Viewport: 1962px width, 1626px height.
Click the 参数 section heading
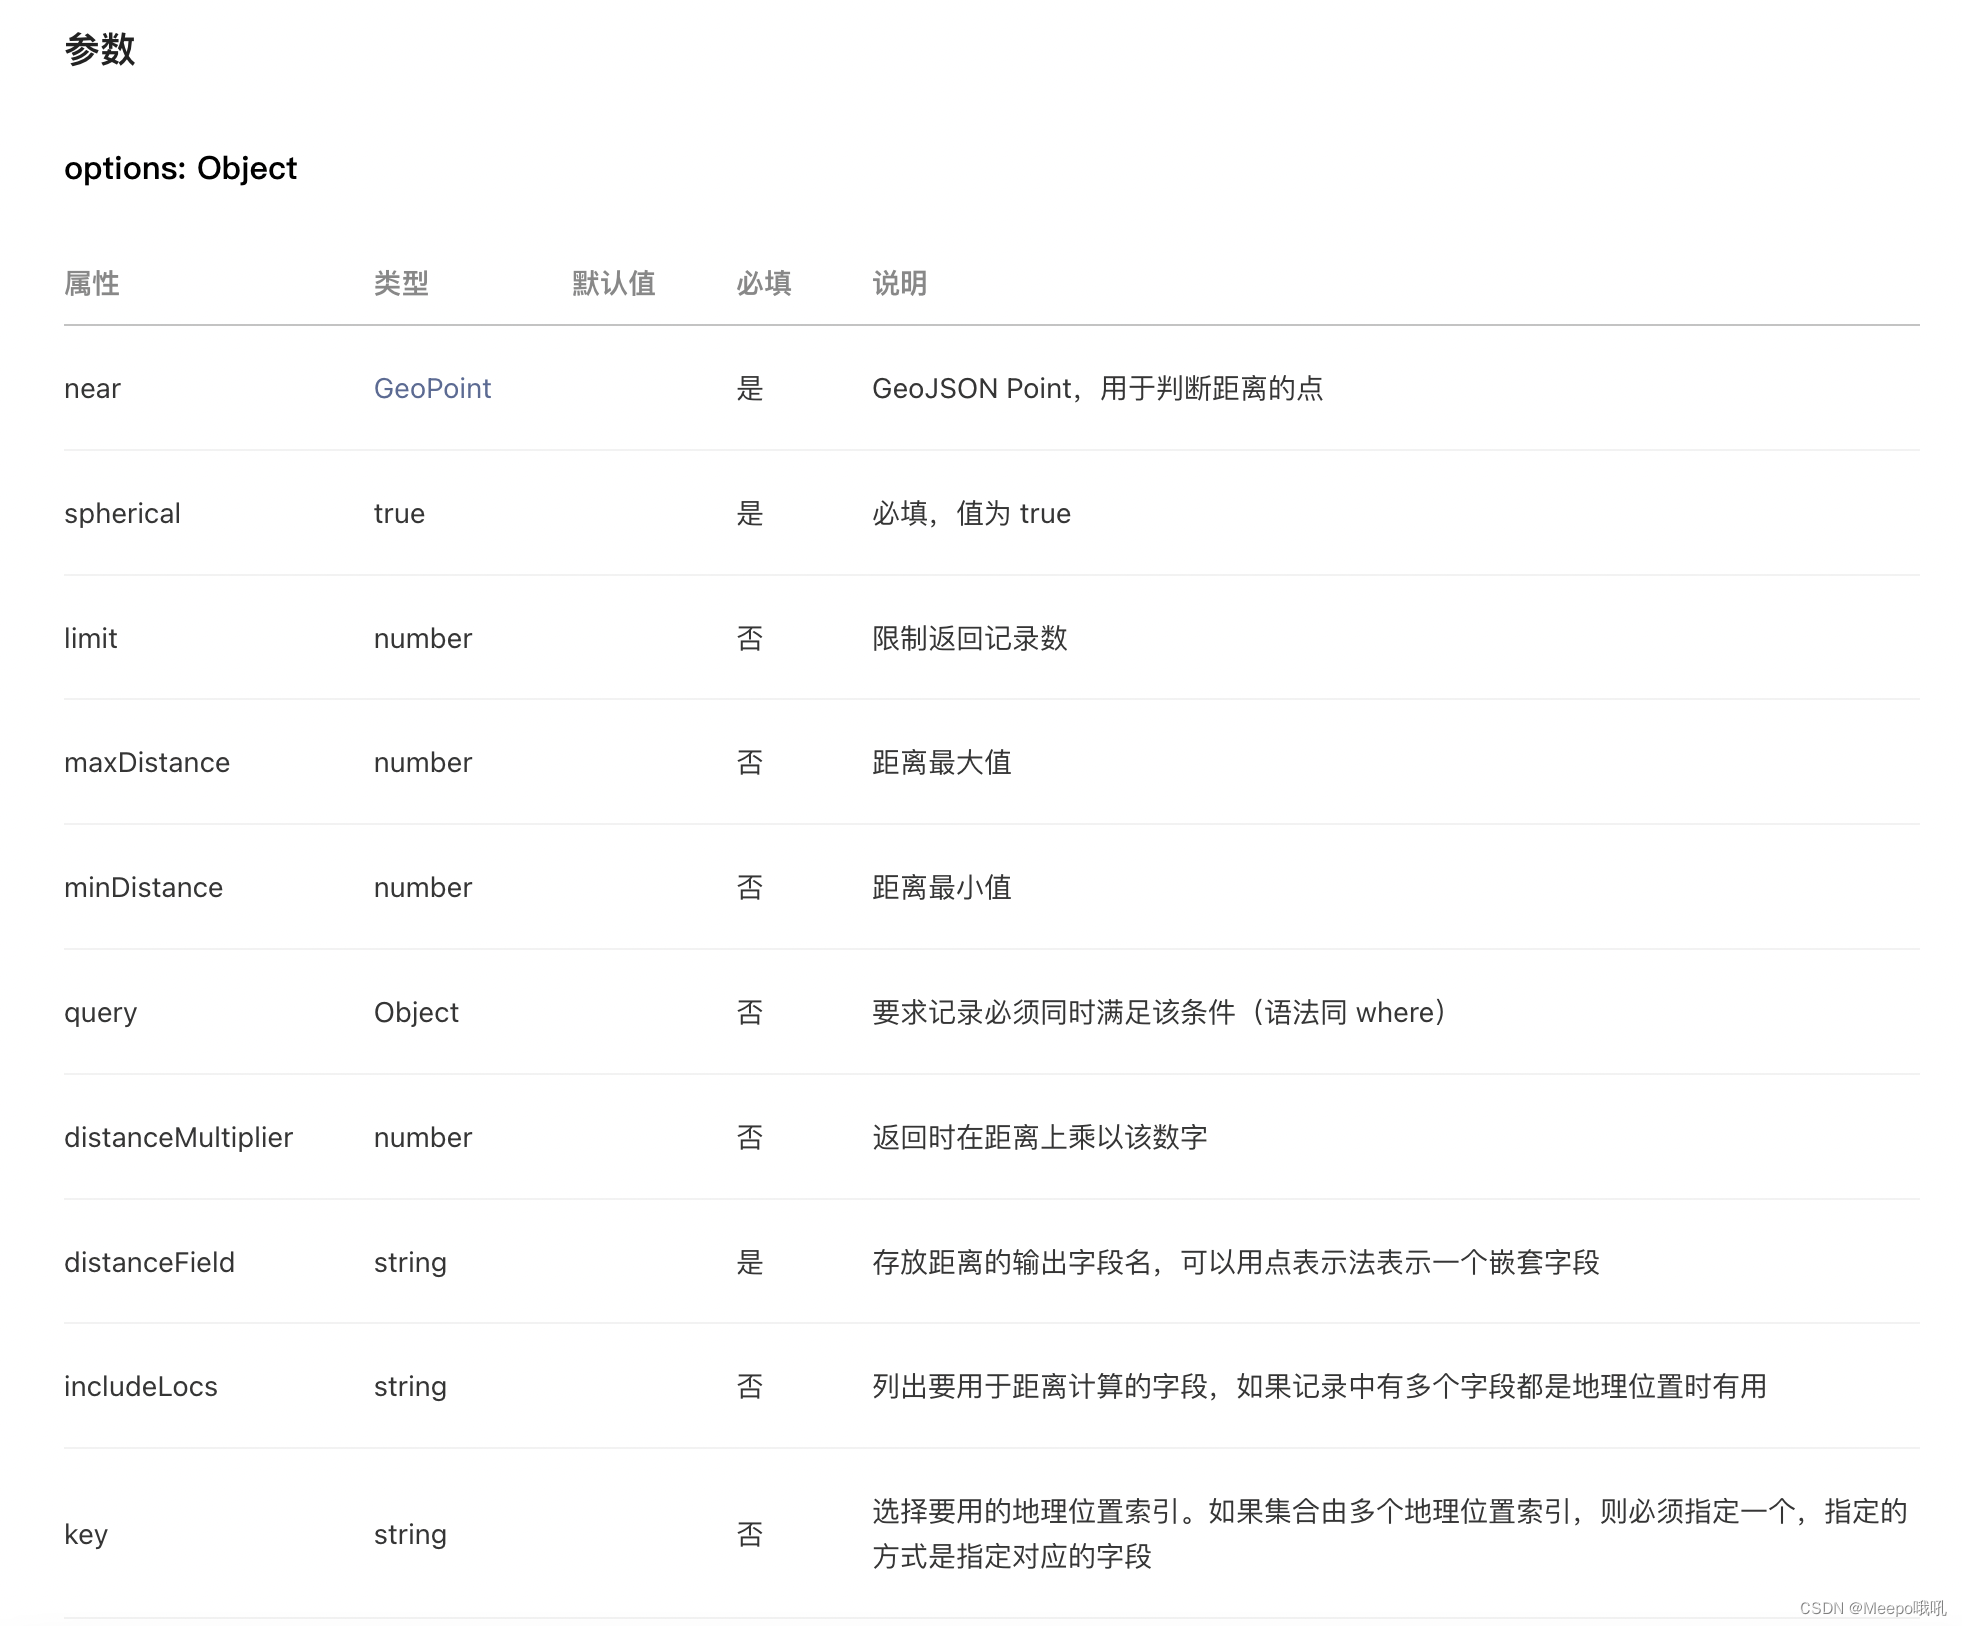[x=99, y=49]
